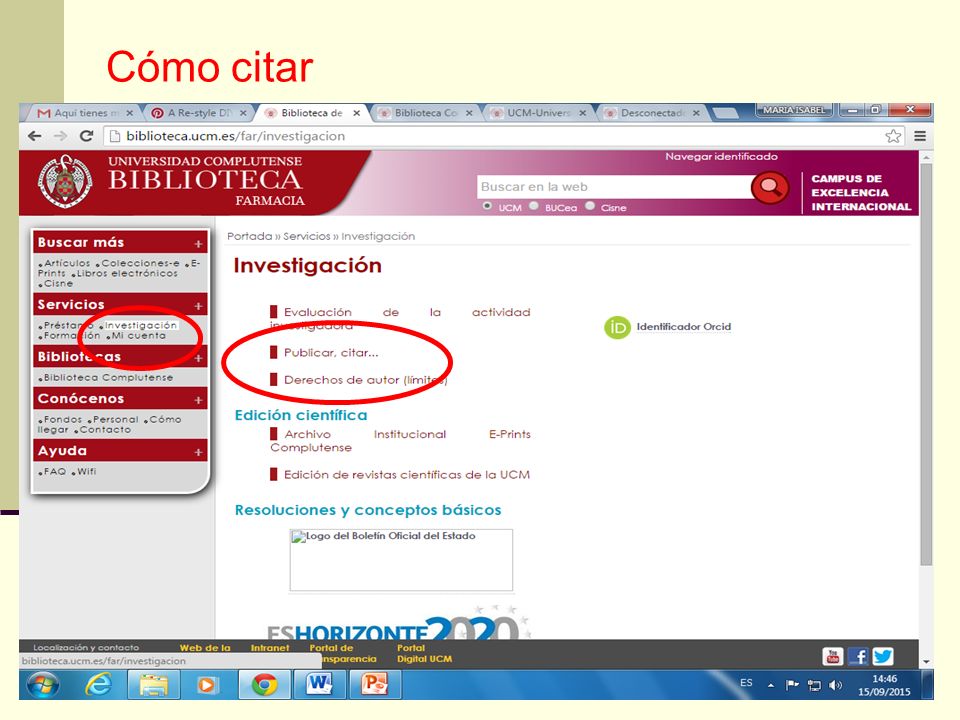Image resolution: width=960 pixels, height=720 pixels.
Task: Click 'Campus de Excelencia Internacional' banner
Action: (x=861, y=193)
